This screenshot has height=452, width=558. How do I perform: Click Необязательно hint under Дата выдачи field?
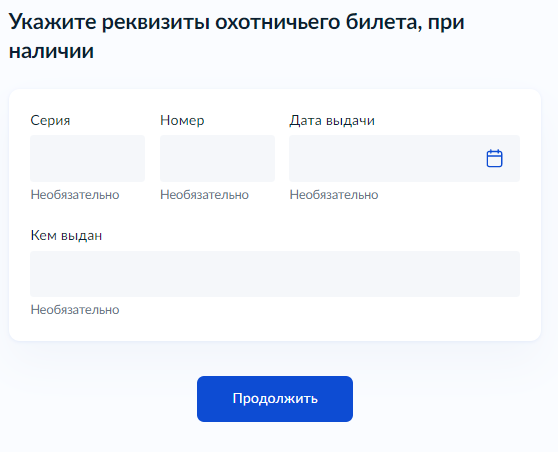334,195
